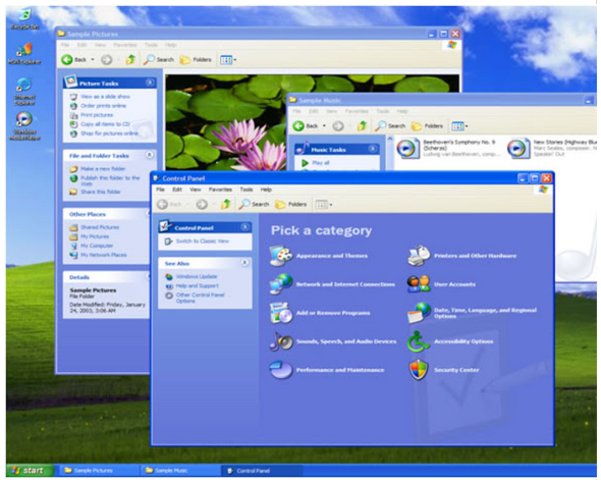Viewport: 601px width, 480px height.
Task: Click Search in Sample Music toolbar
Action: point(390,126)
